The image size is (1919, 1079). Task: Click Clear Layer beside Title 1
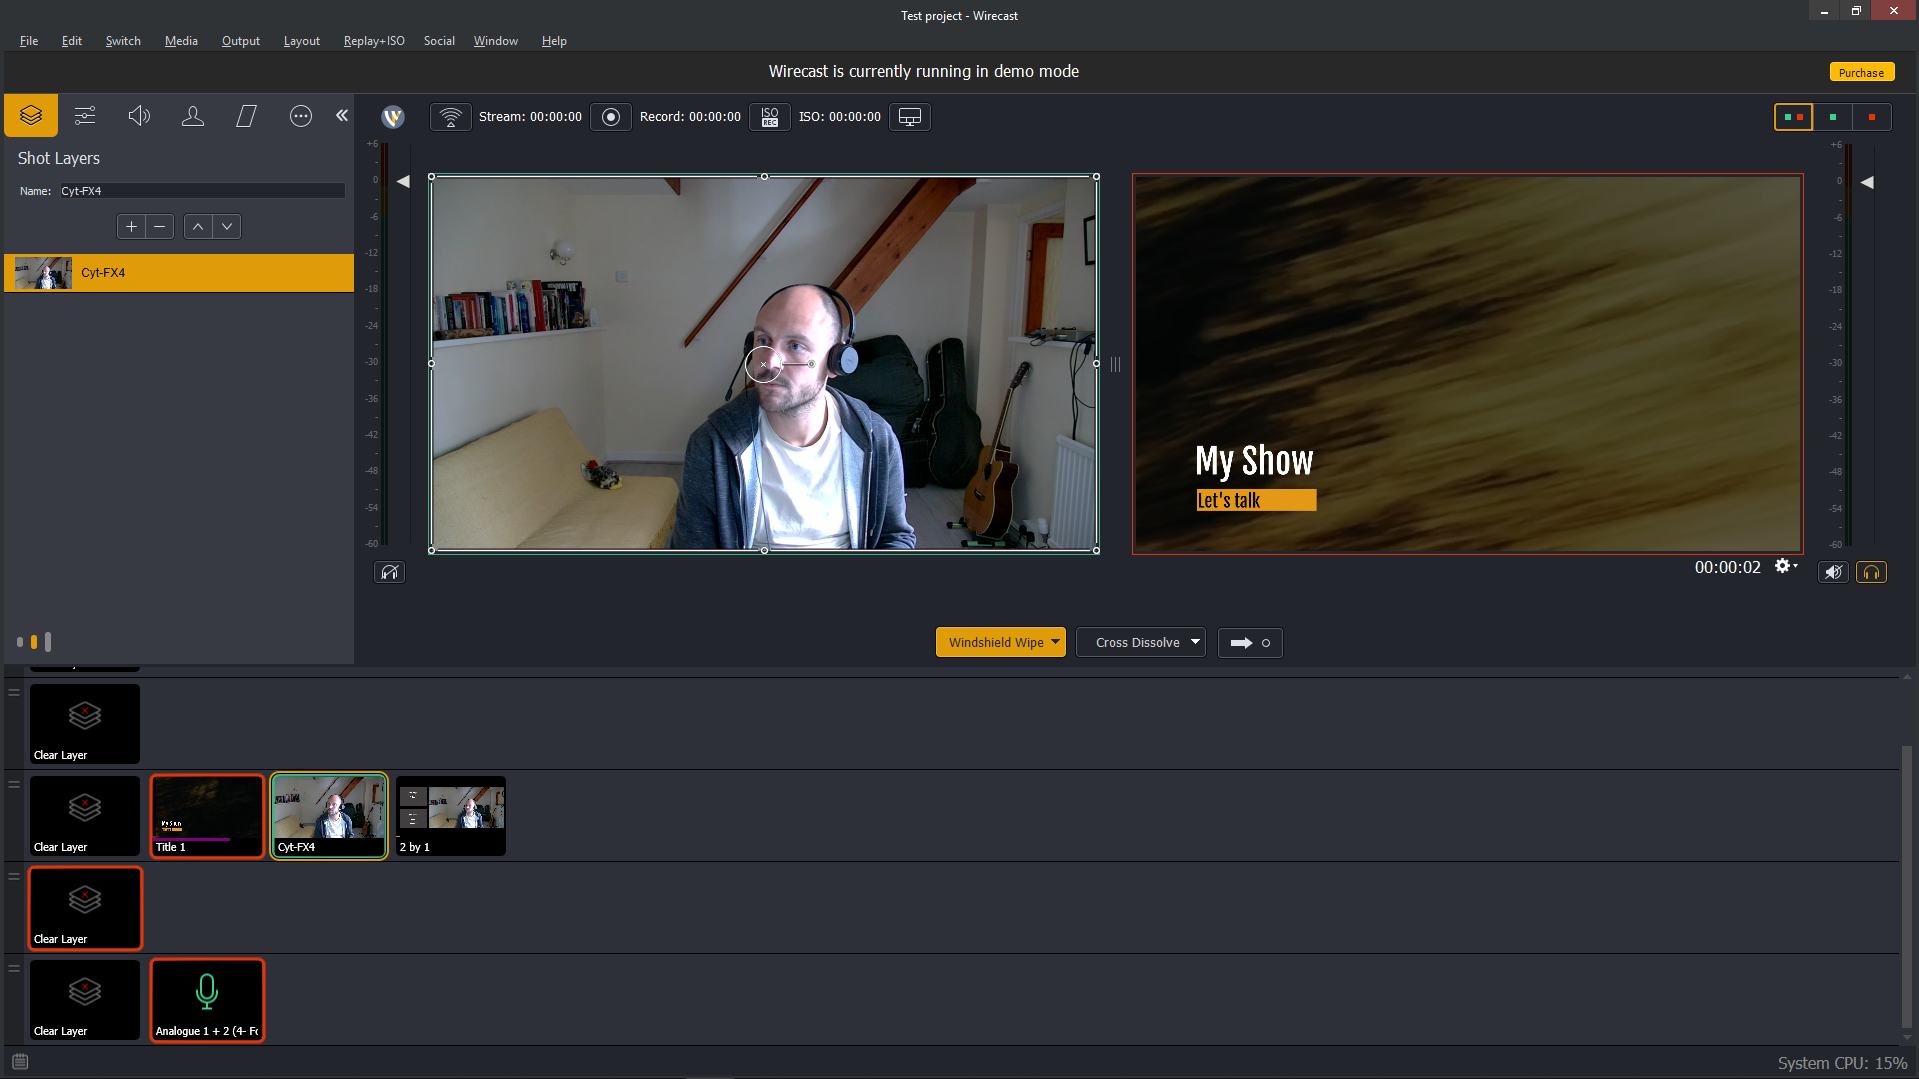(85, 816)
